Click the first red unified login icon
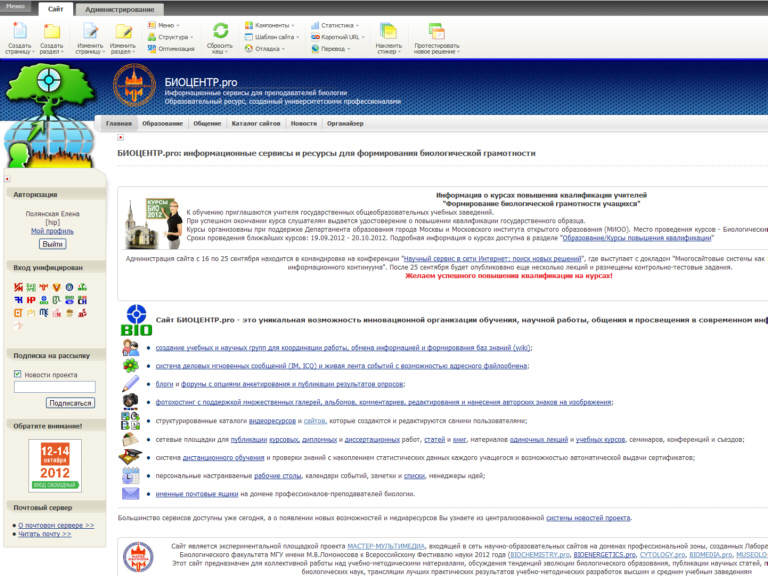Screen dimensions: 768x576 [x=18, y=287]
